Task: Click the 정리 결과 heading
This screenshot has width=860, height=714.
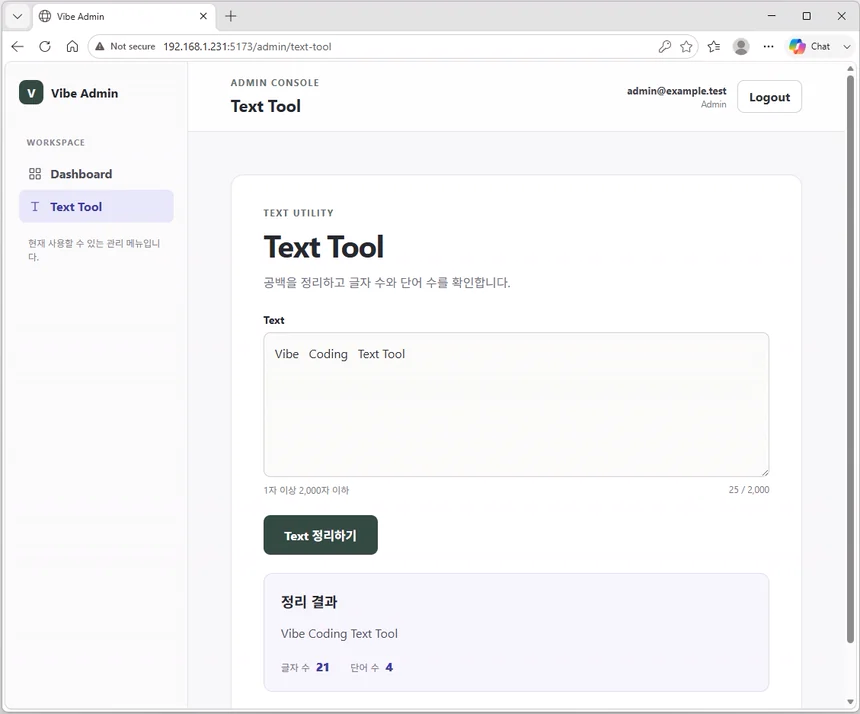Action: (309, 602)
